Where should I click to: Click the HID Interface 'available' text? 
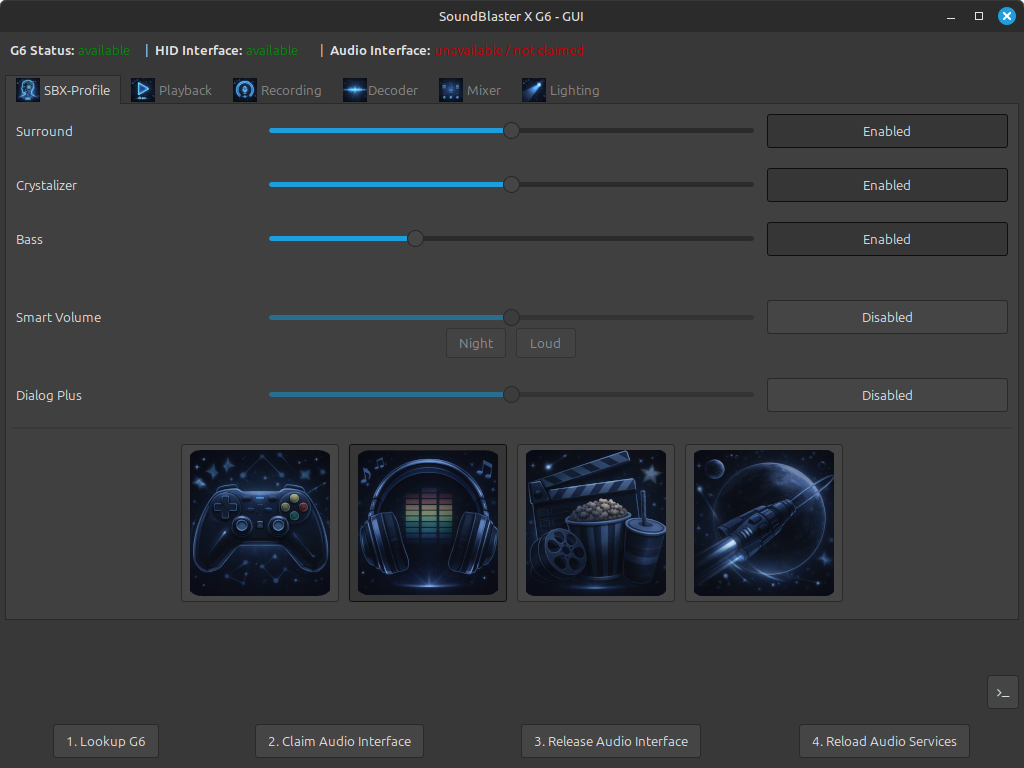click(x=272, y=50)
